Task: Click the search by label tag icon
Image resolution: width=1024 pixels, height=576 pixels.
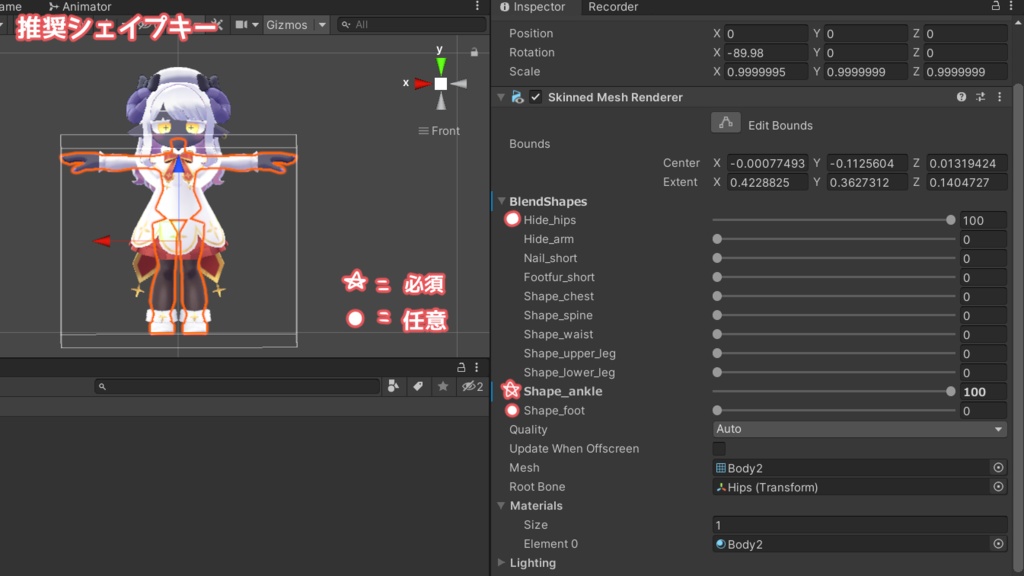Action: [x=418, y=386]
